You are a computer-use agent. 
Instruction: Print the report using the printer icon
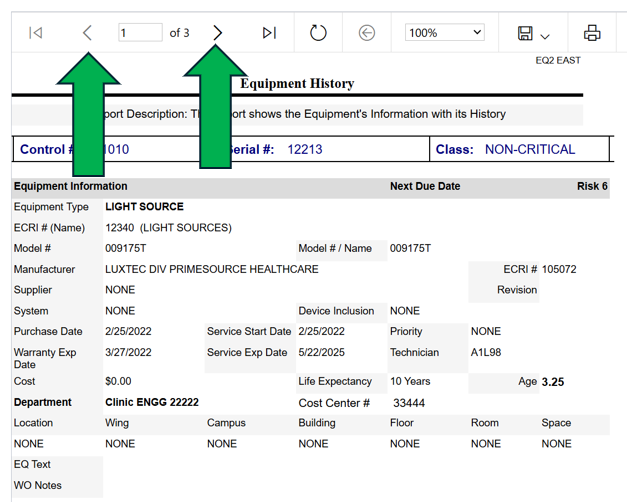click(592, 33)
